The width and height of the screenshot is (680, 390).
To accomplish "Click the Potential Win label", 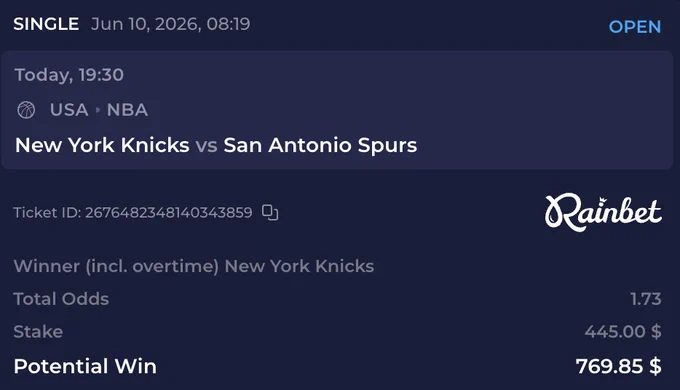I will (x=85, y=366).
